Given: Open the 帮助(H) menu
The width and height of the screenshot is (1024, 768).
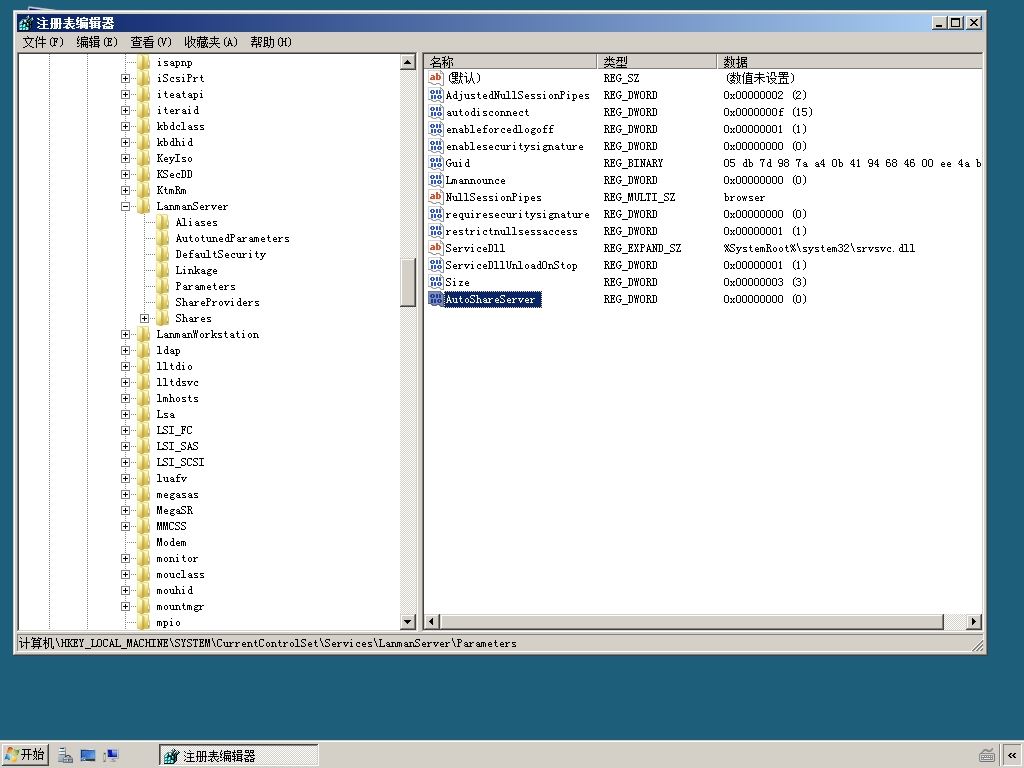Looking at the screenshot, I should (271, 42).
